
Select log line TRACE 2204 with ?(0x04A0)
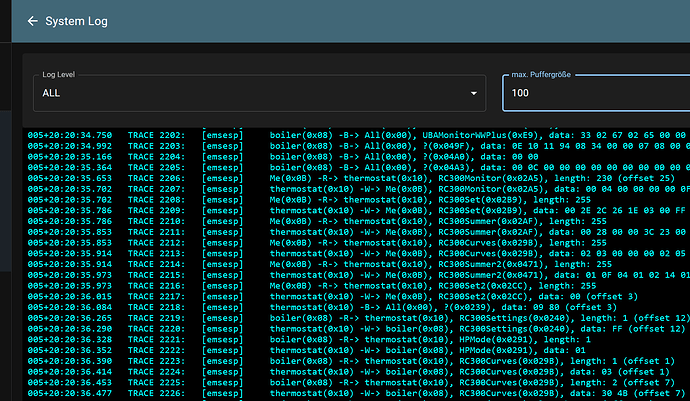283,157
